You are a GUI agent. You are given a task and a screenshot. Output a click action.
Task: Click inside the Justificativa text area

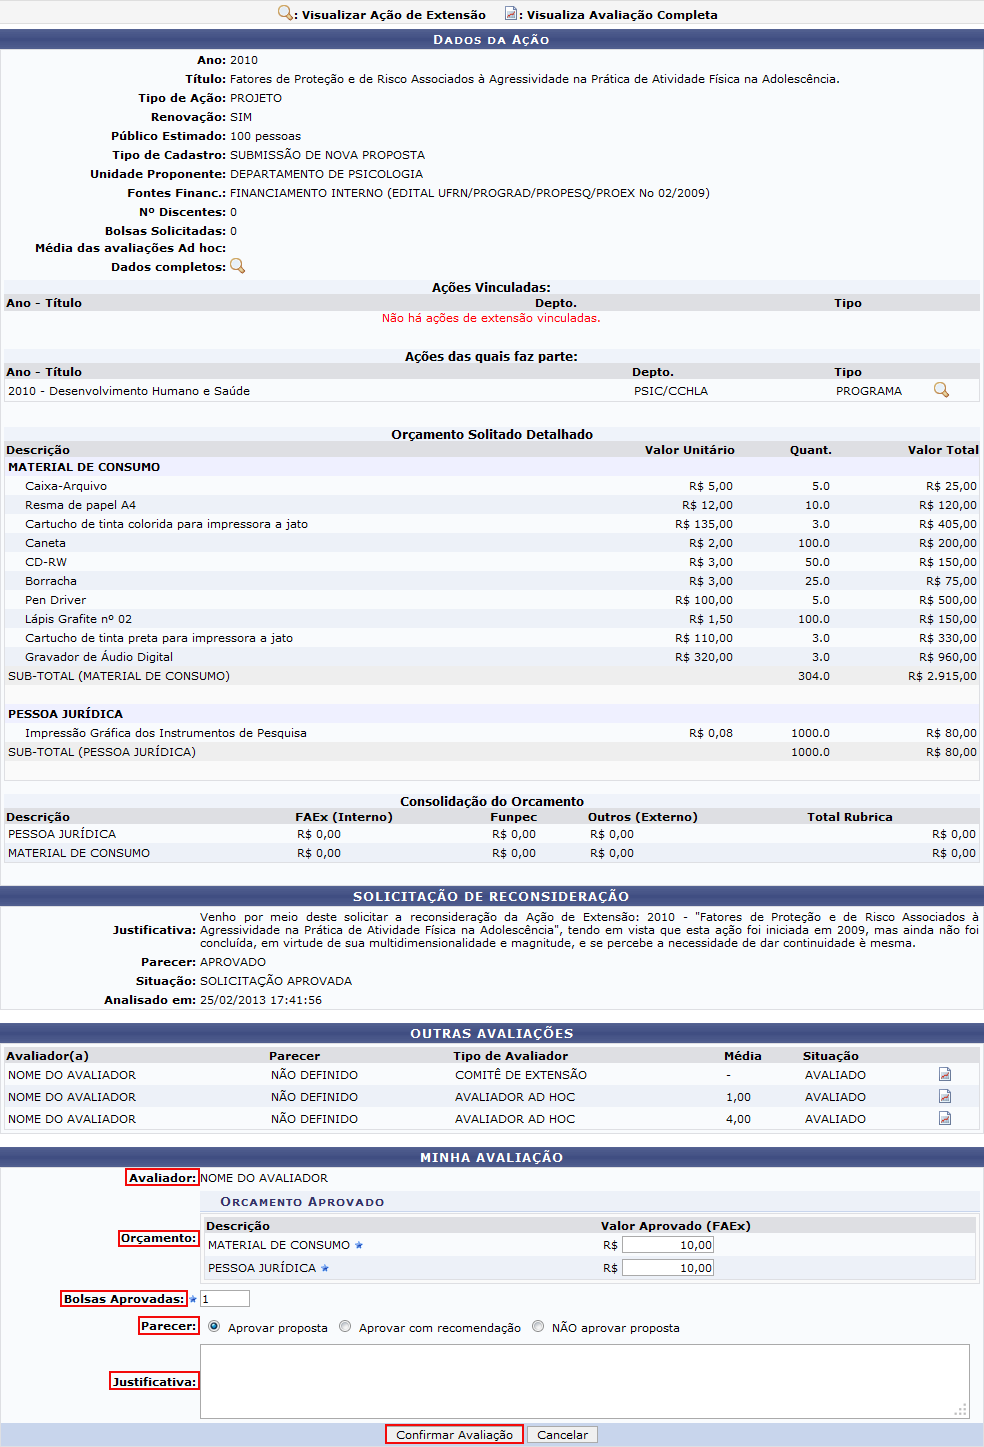click(x=584, y=1380)
